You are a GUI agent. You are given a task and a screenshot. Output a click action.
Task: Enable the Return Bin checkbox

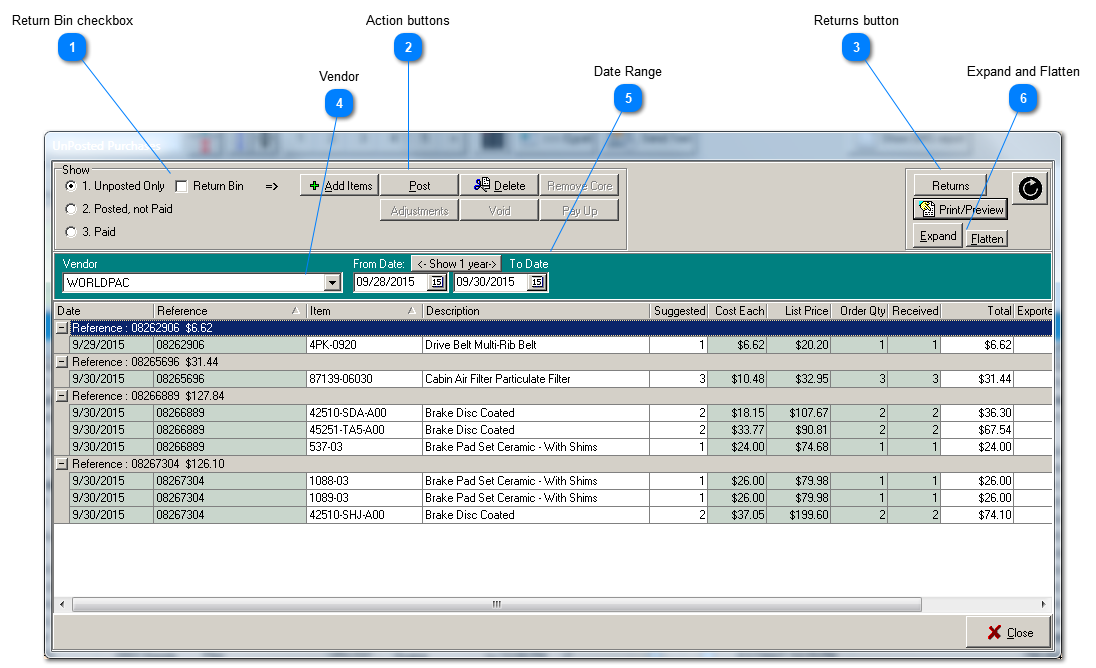click(182, 186)
